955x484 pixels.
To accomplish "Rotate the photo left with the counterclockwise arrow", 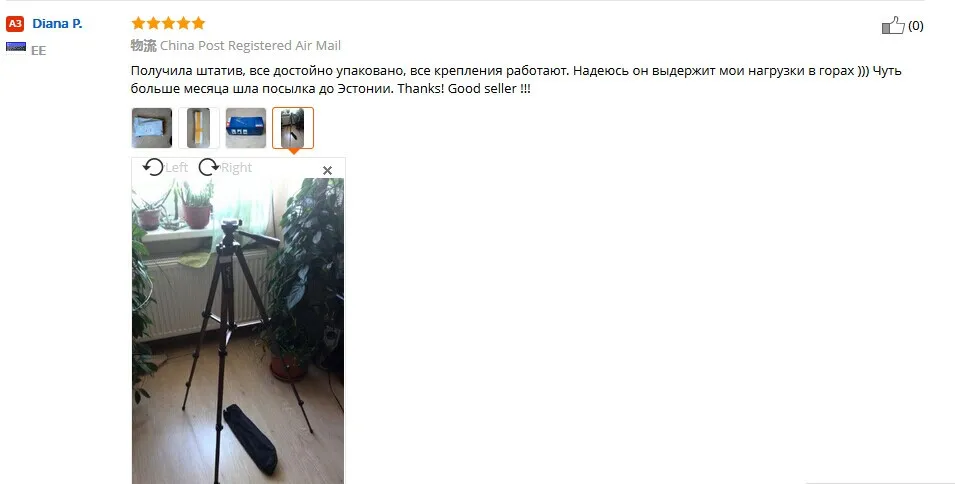I will 153,167.
